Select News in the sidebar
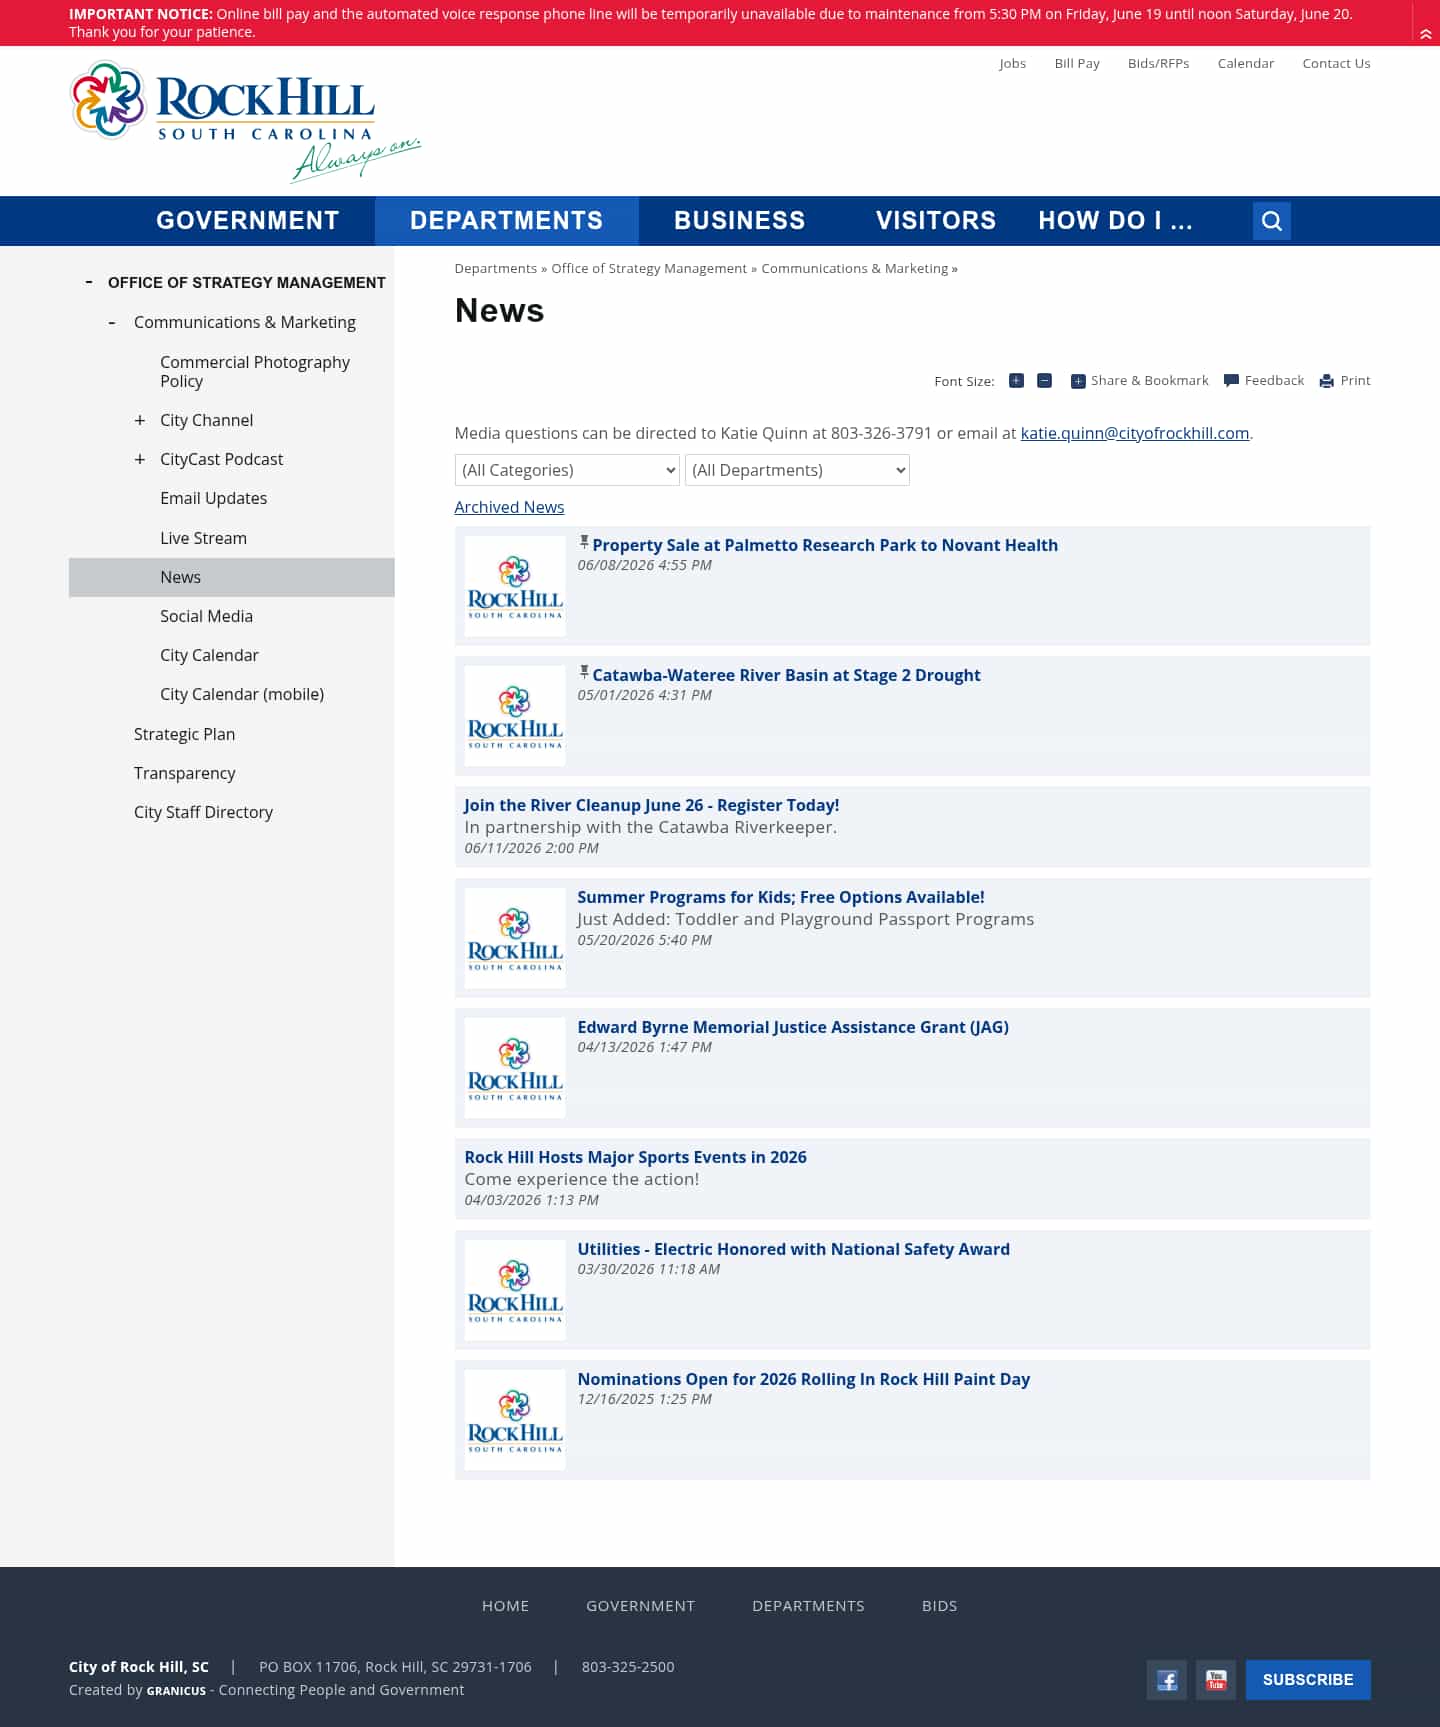 point(232,577)
